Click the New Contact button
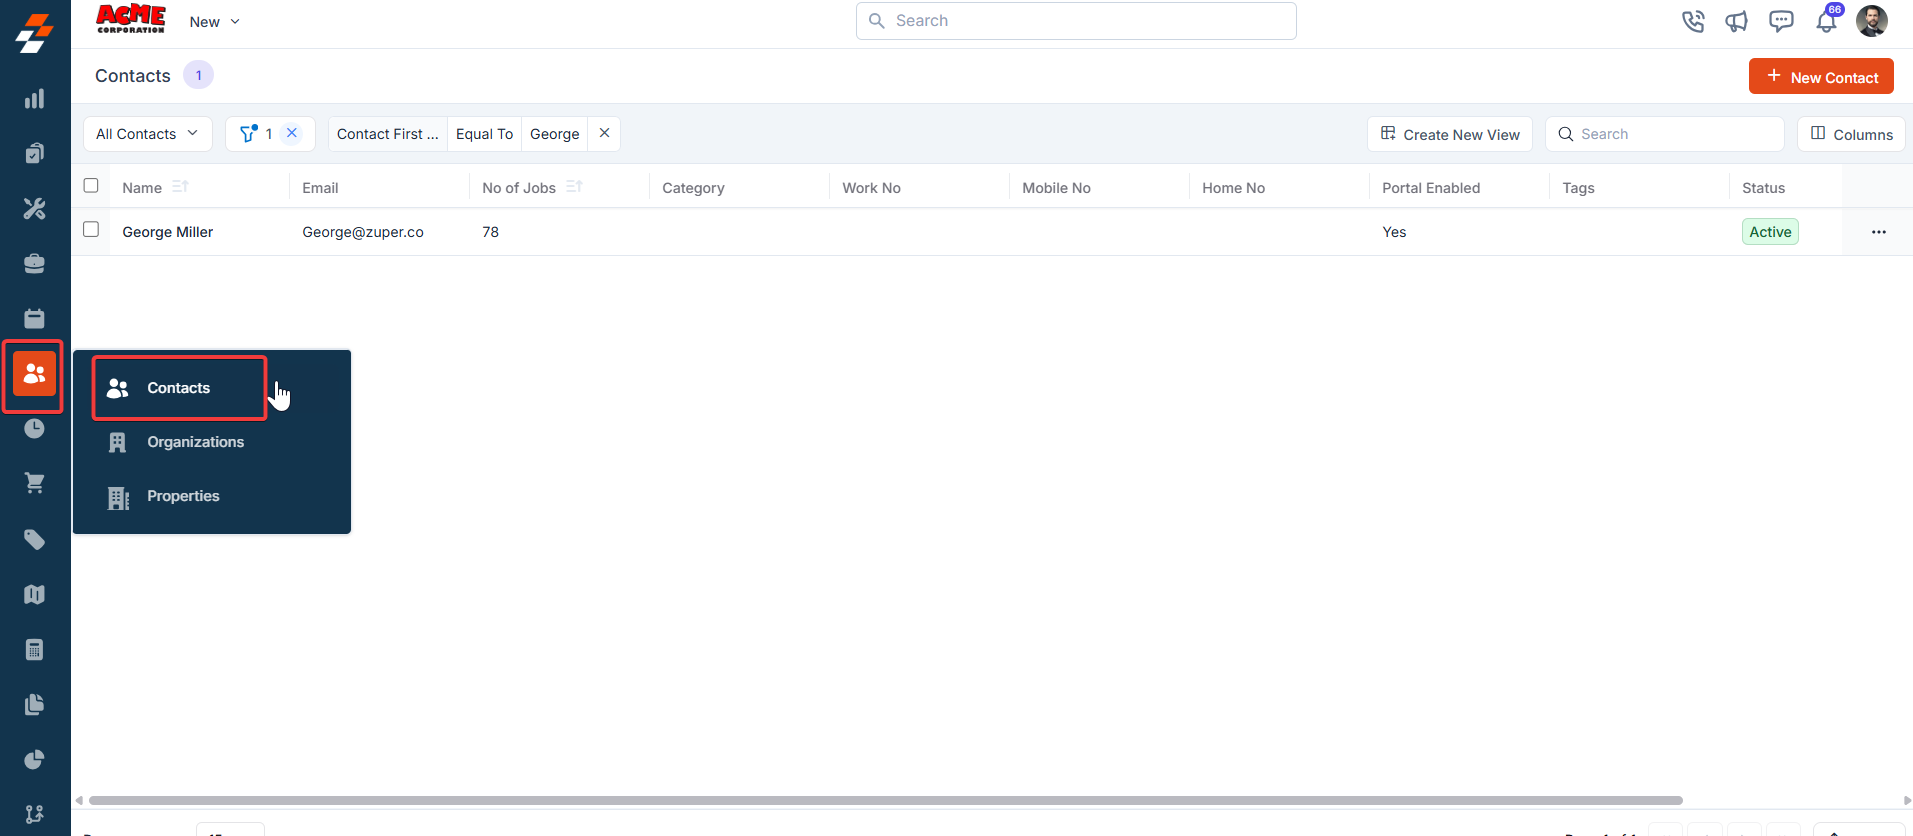 (1821, 77)
